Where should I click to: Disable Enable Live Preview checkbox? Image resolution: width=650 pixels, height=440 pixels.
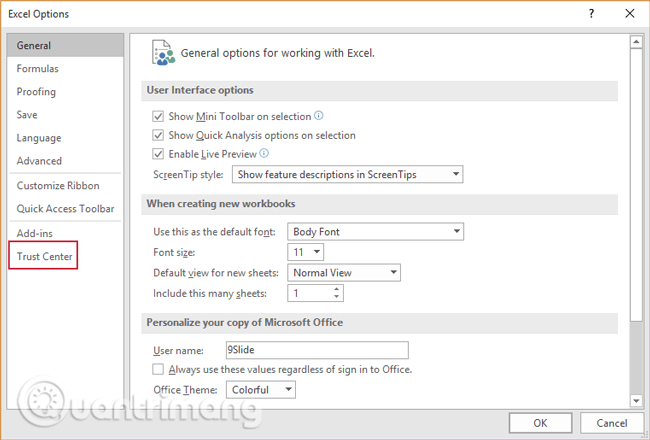pyautogui.click(x=158, y=154)
